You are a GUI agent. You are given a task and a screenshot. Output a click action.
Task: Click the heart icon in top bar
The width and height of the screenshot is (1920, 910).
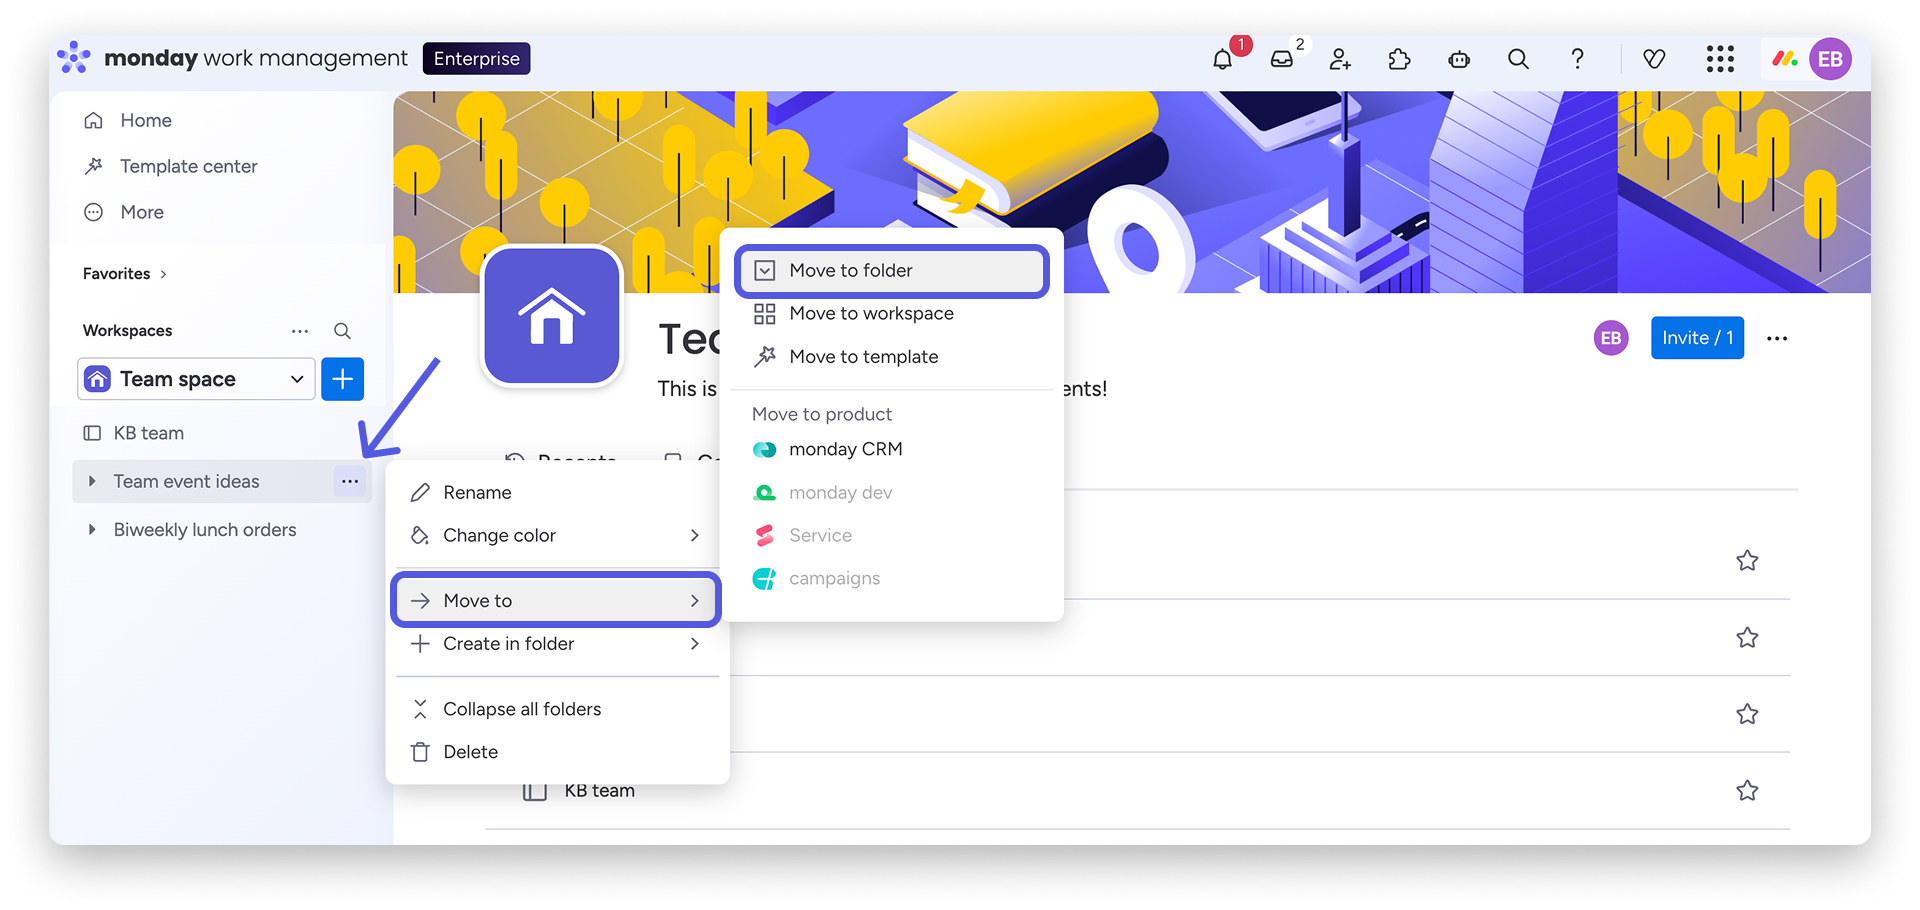click(x=1654, y=59)
